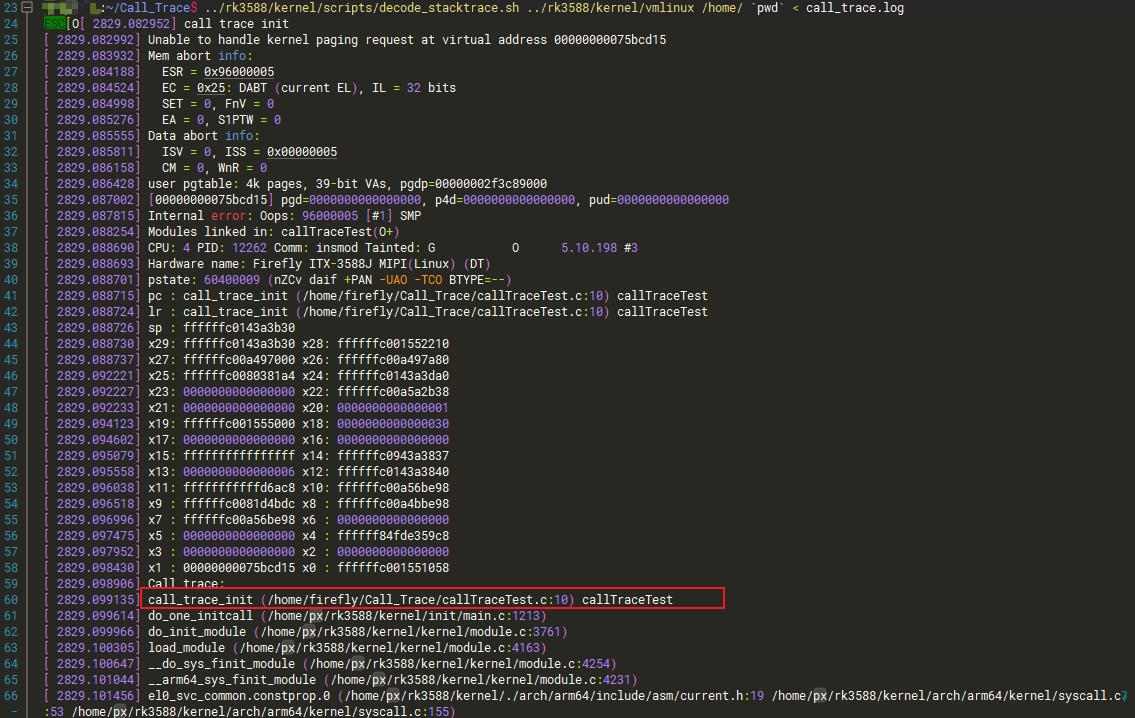
Task: Click the 'Unable to handle kernel paging request' message
Action: [x=407, y=40]
